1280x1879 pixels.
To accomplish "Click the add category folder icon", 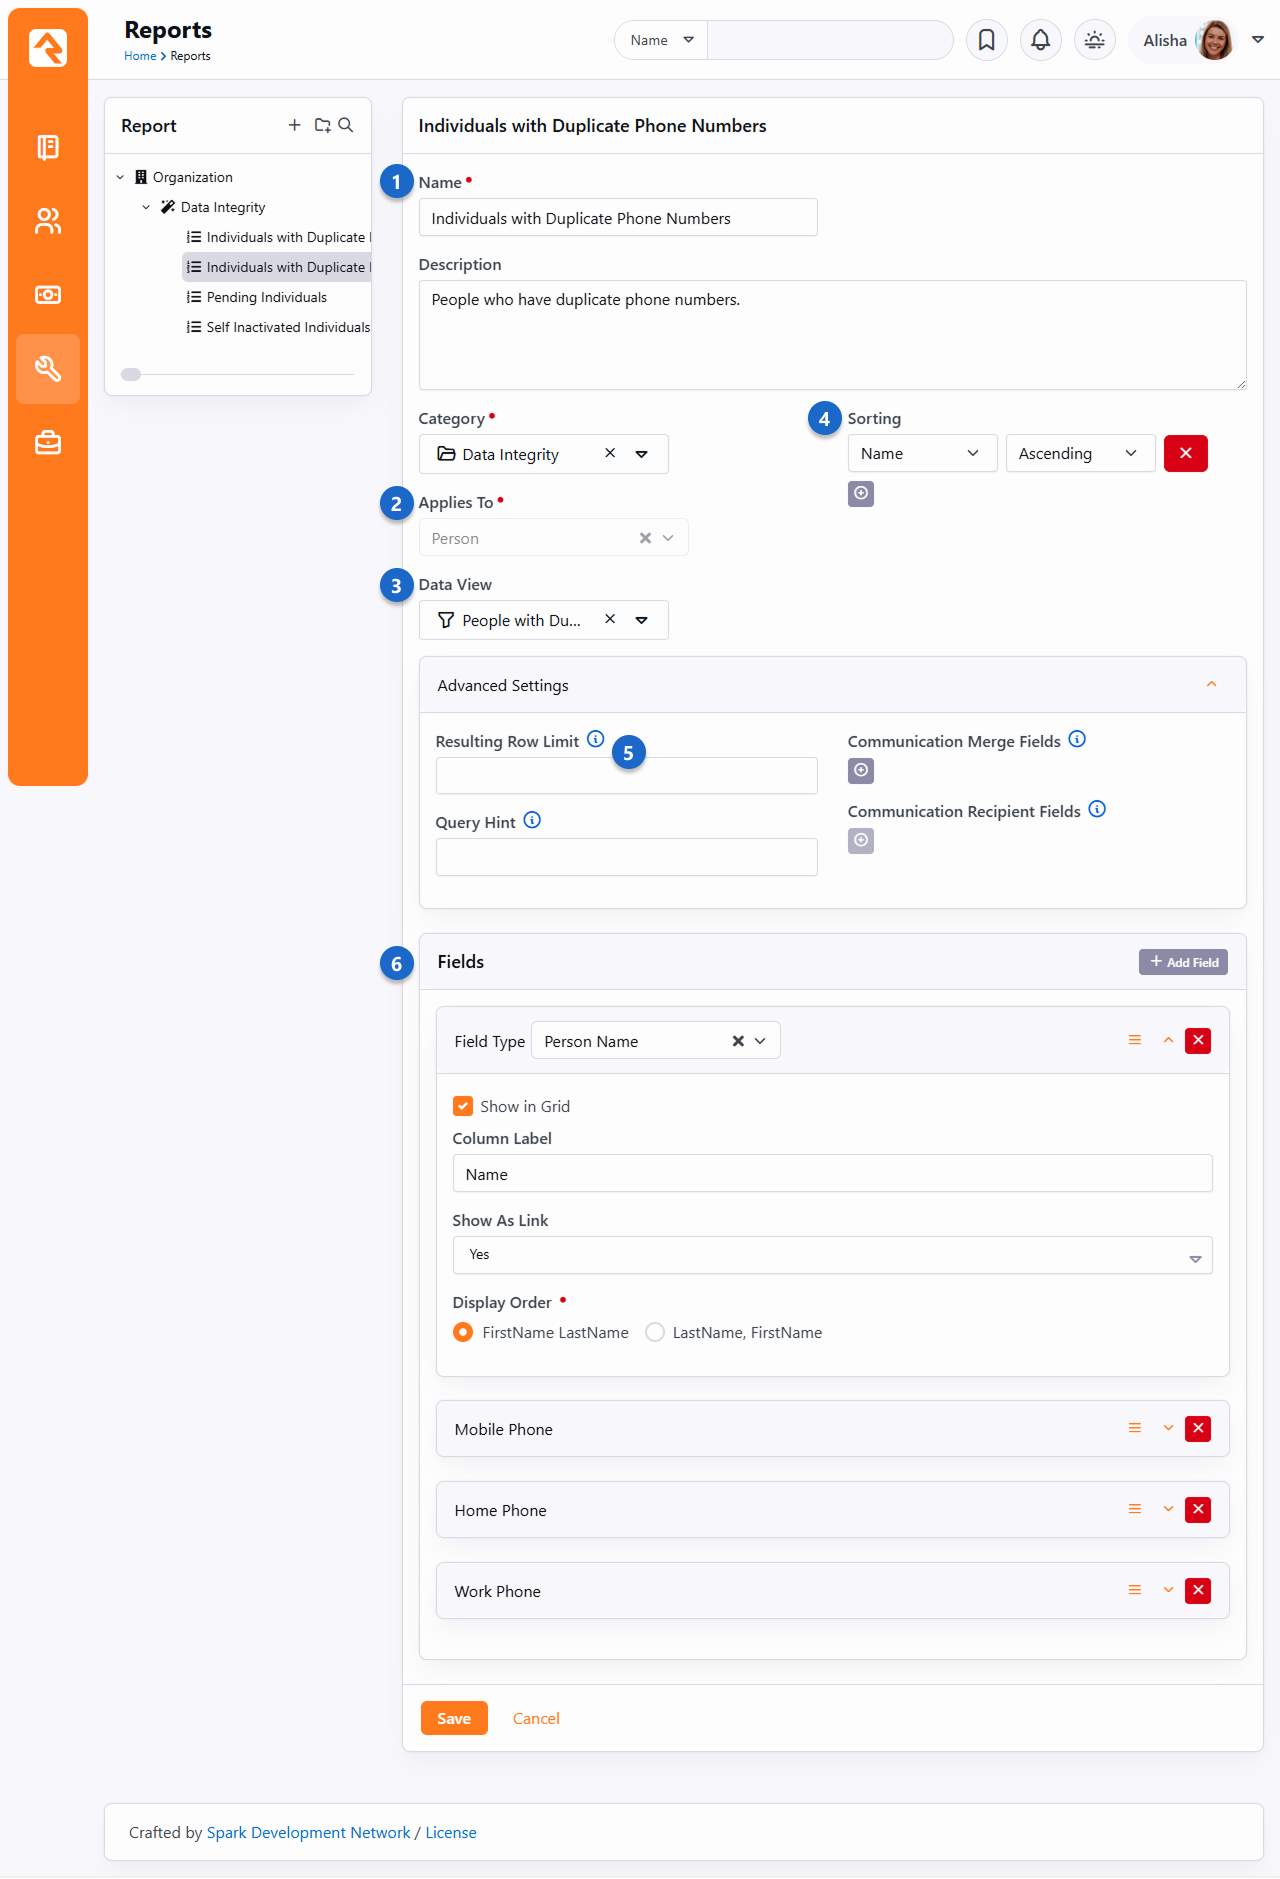I will click(x=322, y=125).
